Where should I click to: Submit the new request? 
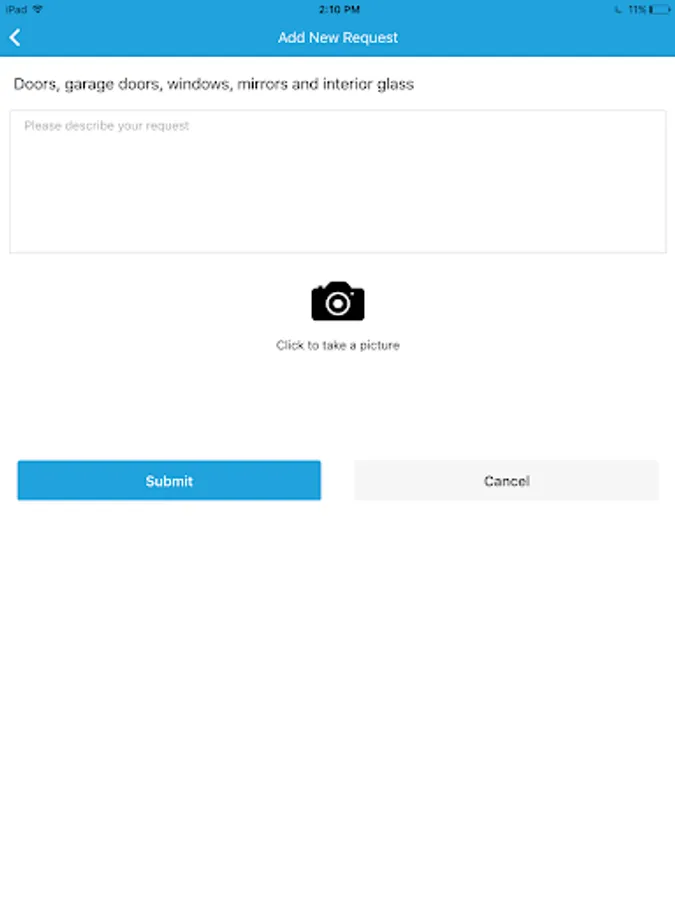pos(169,480)
